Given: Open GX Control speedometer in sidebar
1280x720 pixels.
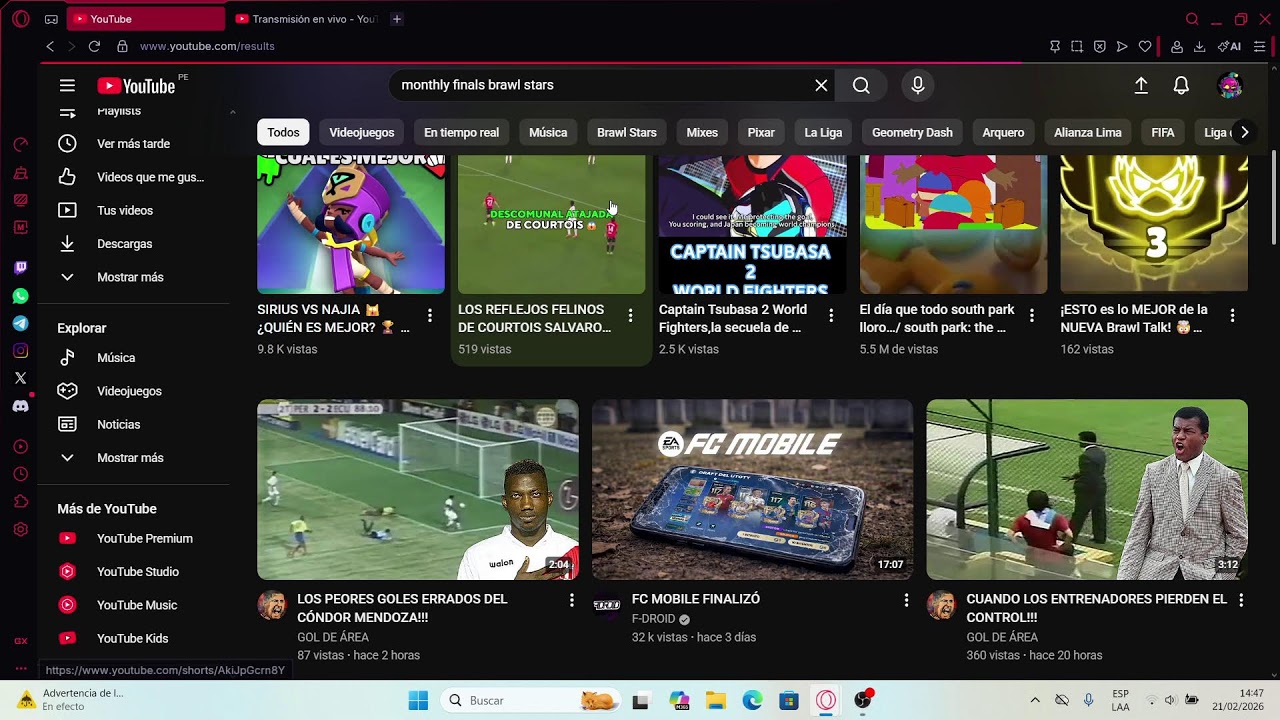Looking at the screenshot, I should tap(20, 144).
